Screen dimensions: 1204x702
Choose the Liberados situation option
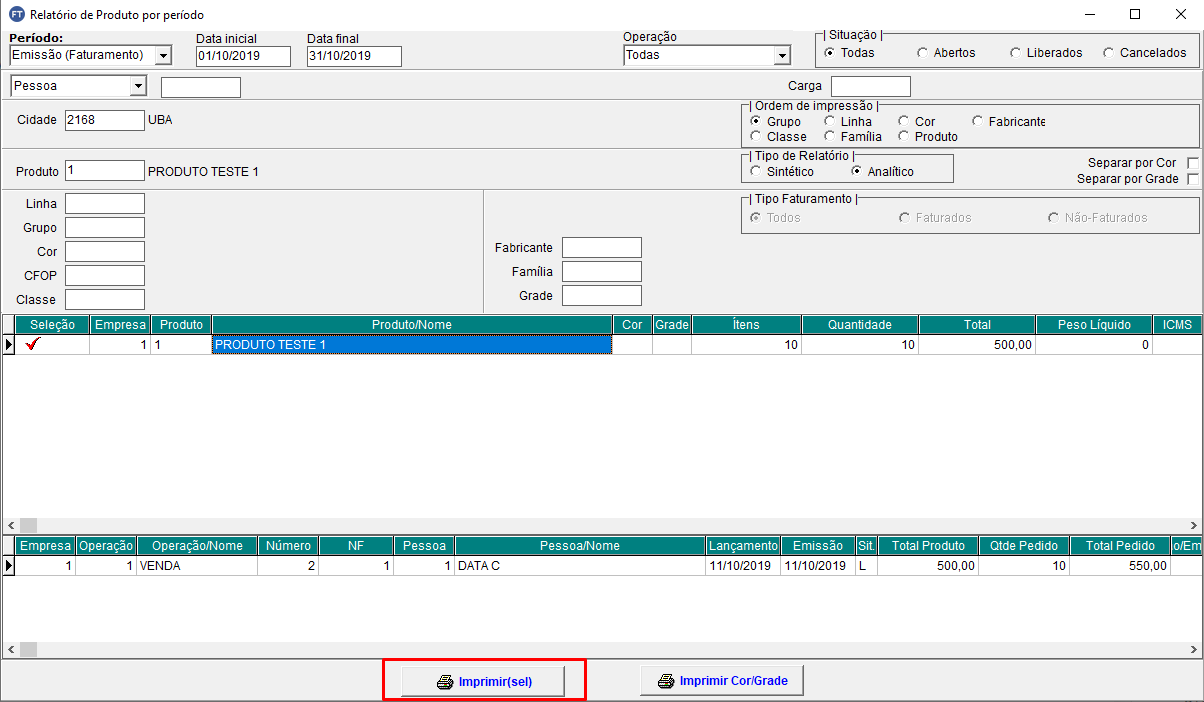pos(1016,53)
